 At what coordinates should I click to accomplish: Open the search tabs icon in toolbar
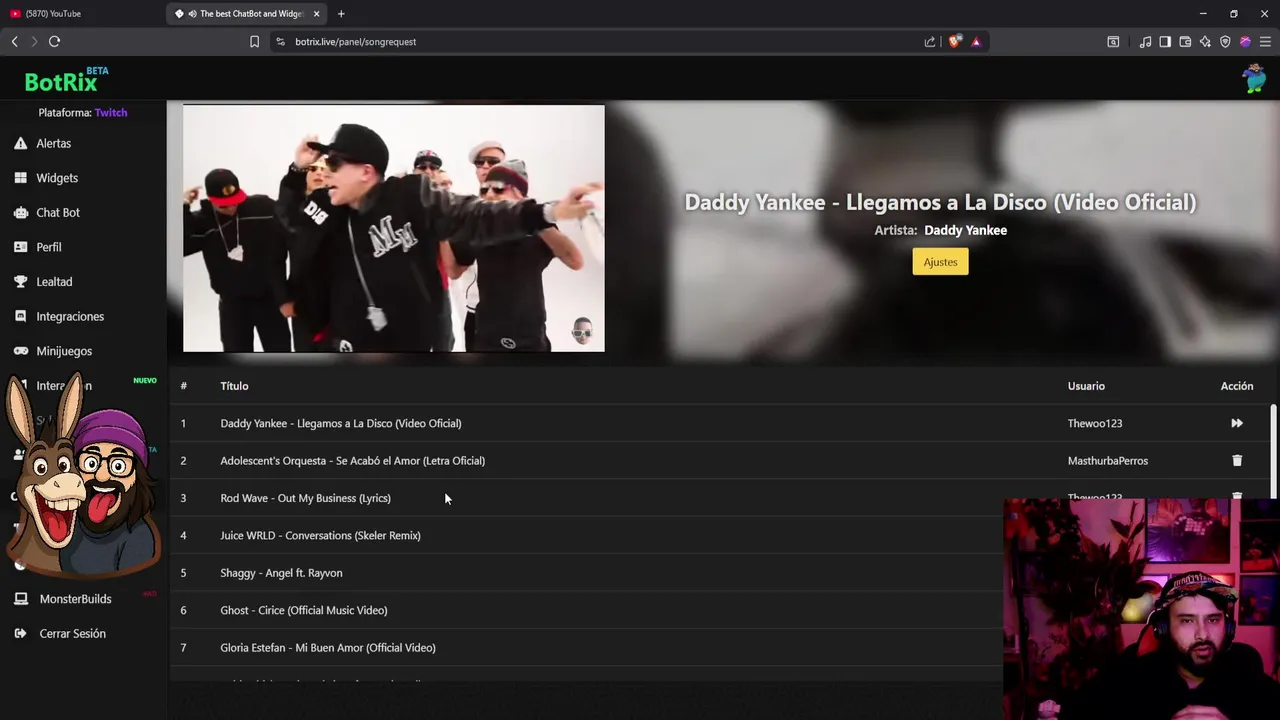(1113, 42)
